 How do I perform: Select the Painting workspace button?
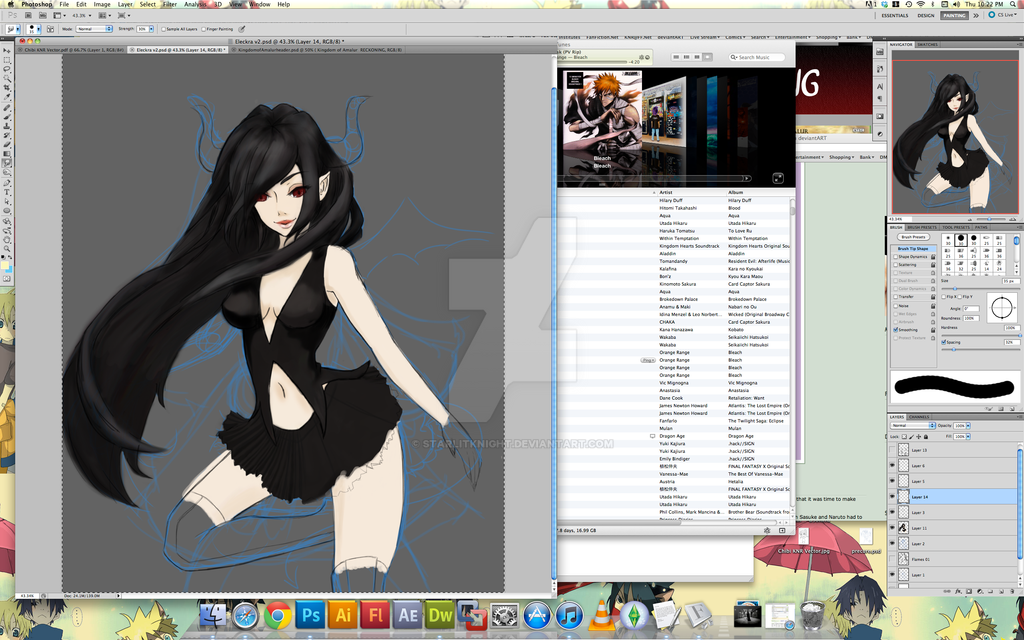(x=954, y=15)
